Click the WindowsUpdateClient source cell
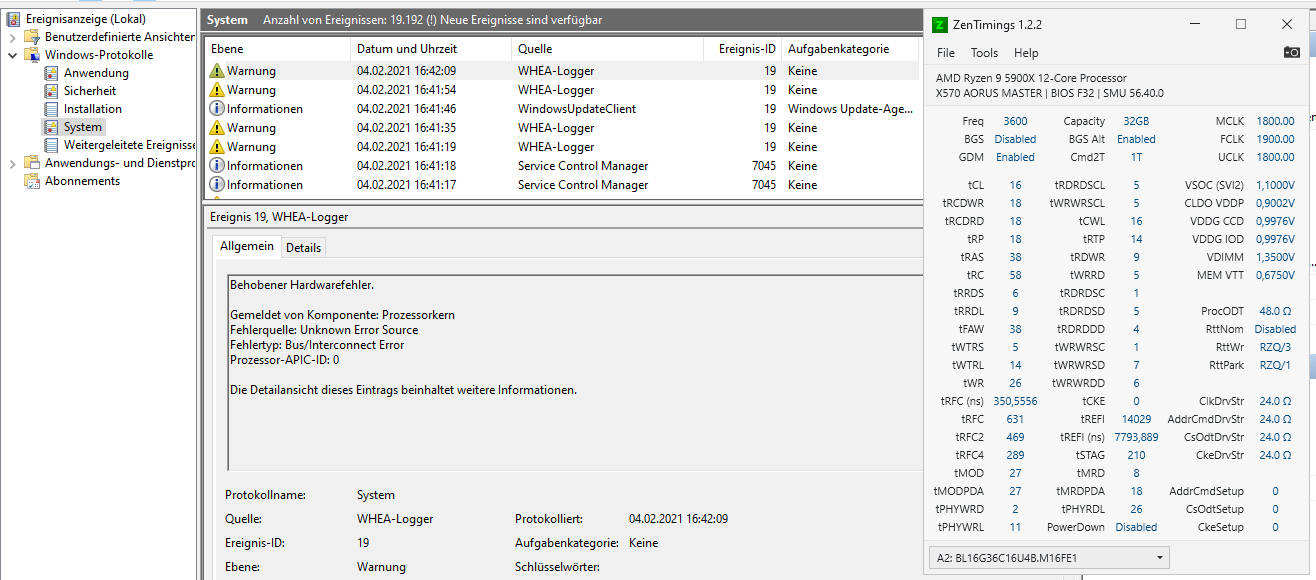The width and height of the screenshot is (1316, 580). click(x=577, y=109)
